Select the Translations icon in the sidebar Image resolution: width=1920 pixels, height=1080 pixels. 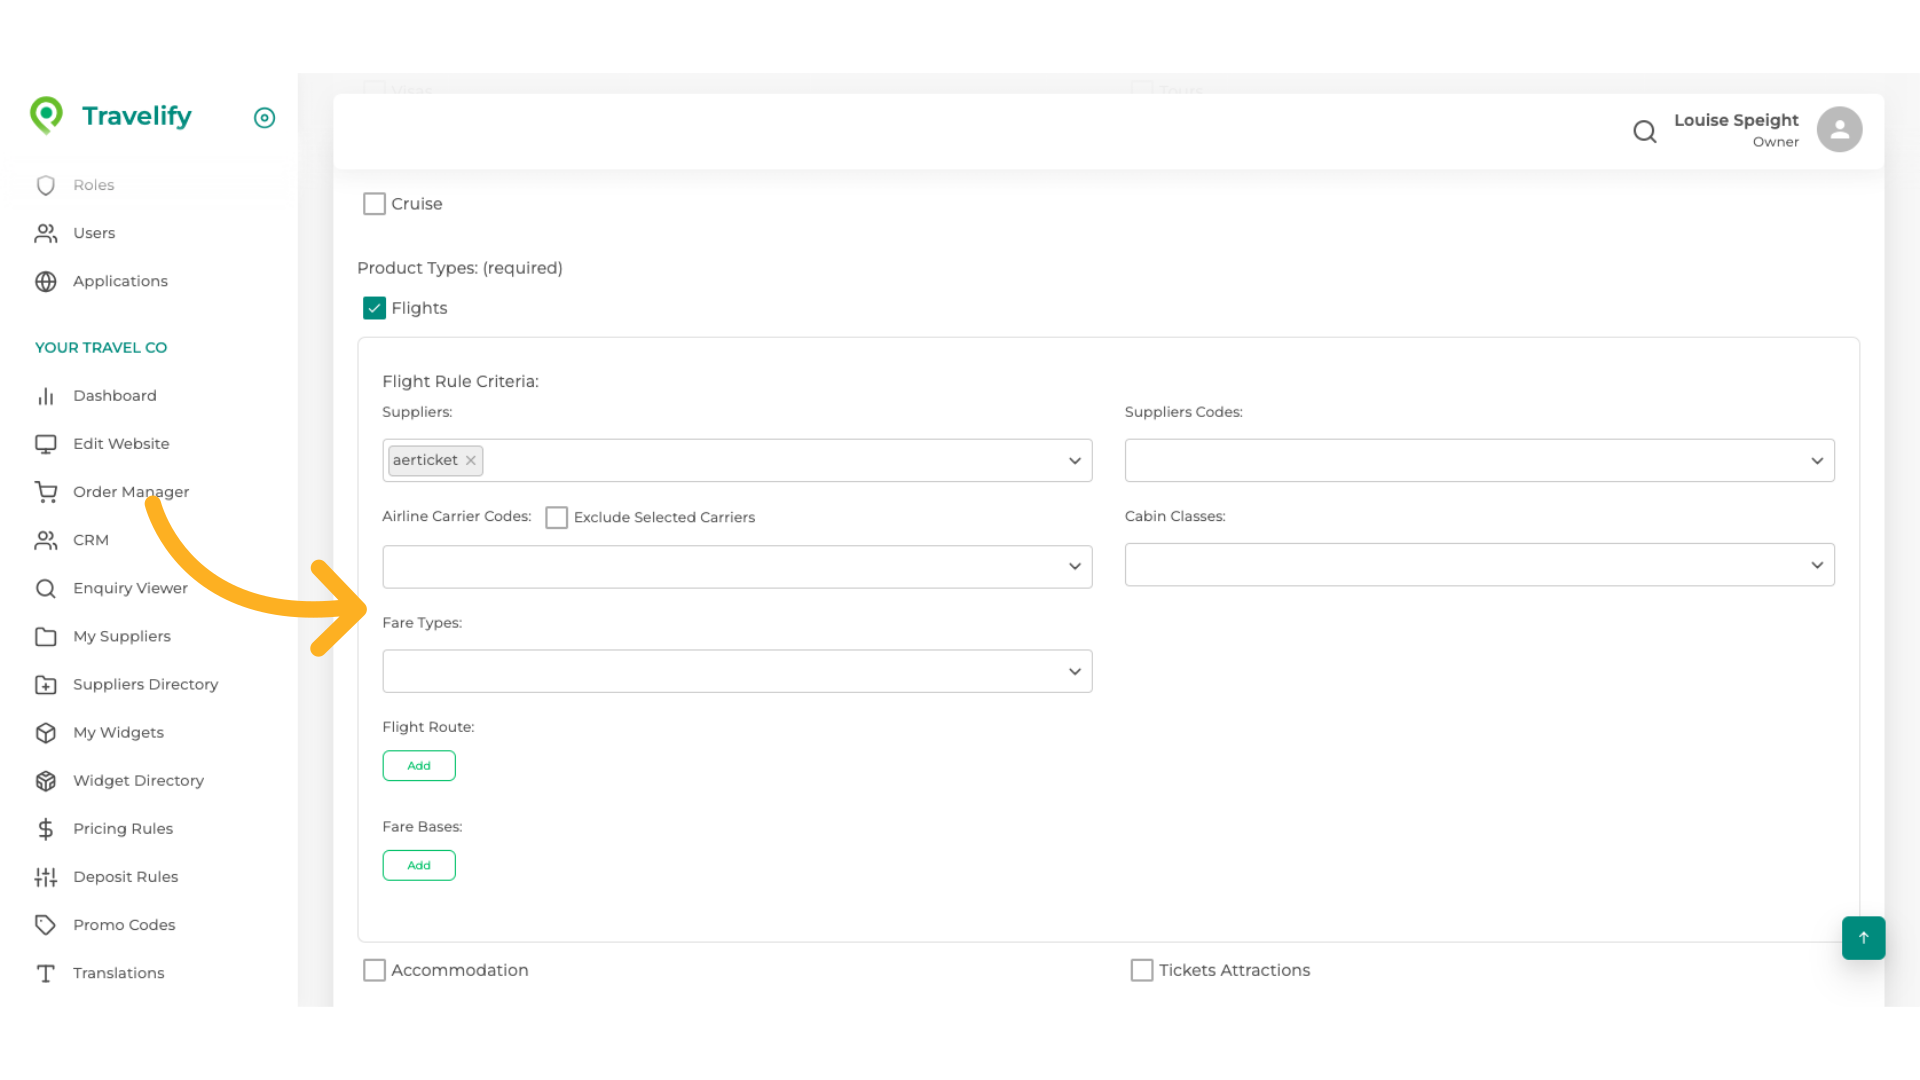46,972
